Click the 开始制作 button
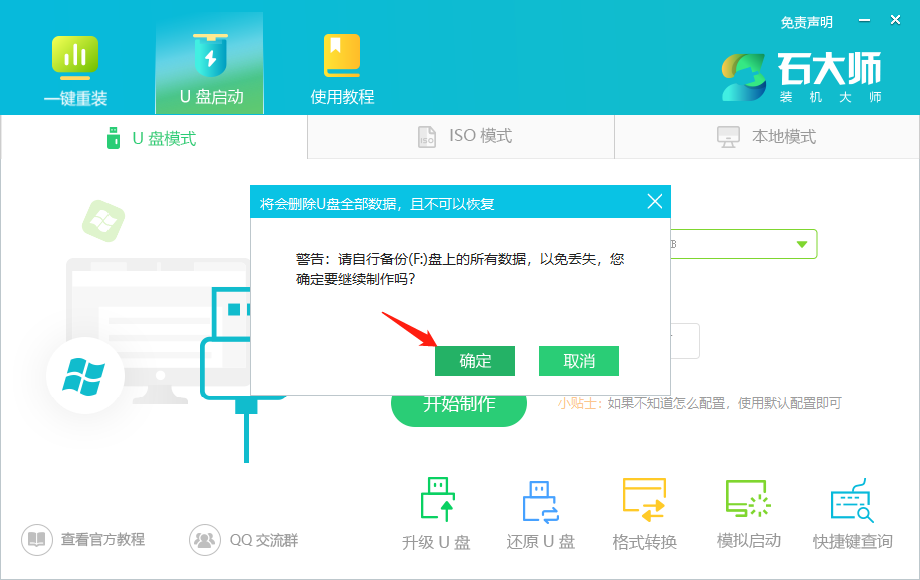This screenshot has width=920, height=580. pyautogui.click(x=460, y=407)
